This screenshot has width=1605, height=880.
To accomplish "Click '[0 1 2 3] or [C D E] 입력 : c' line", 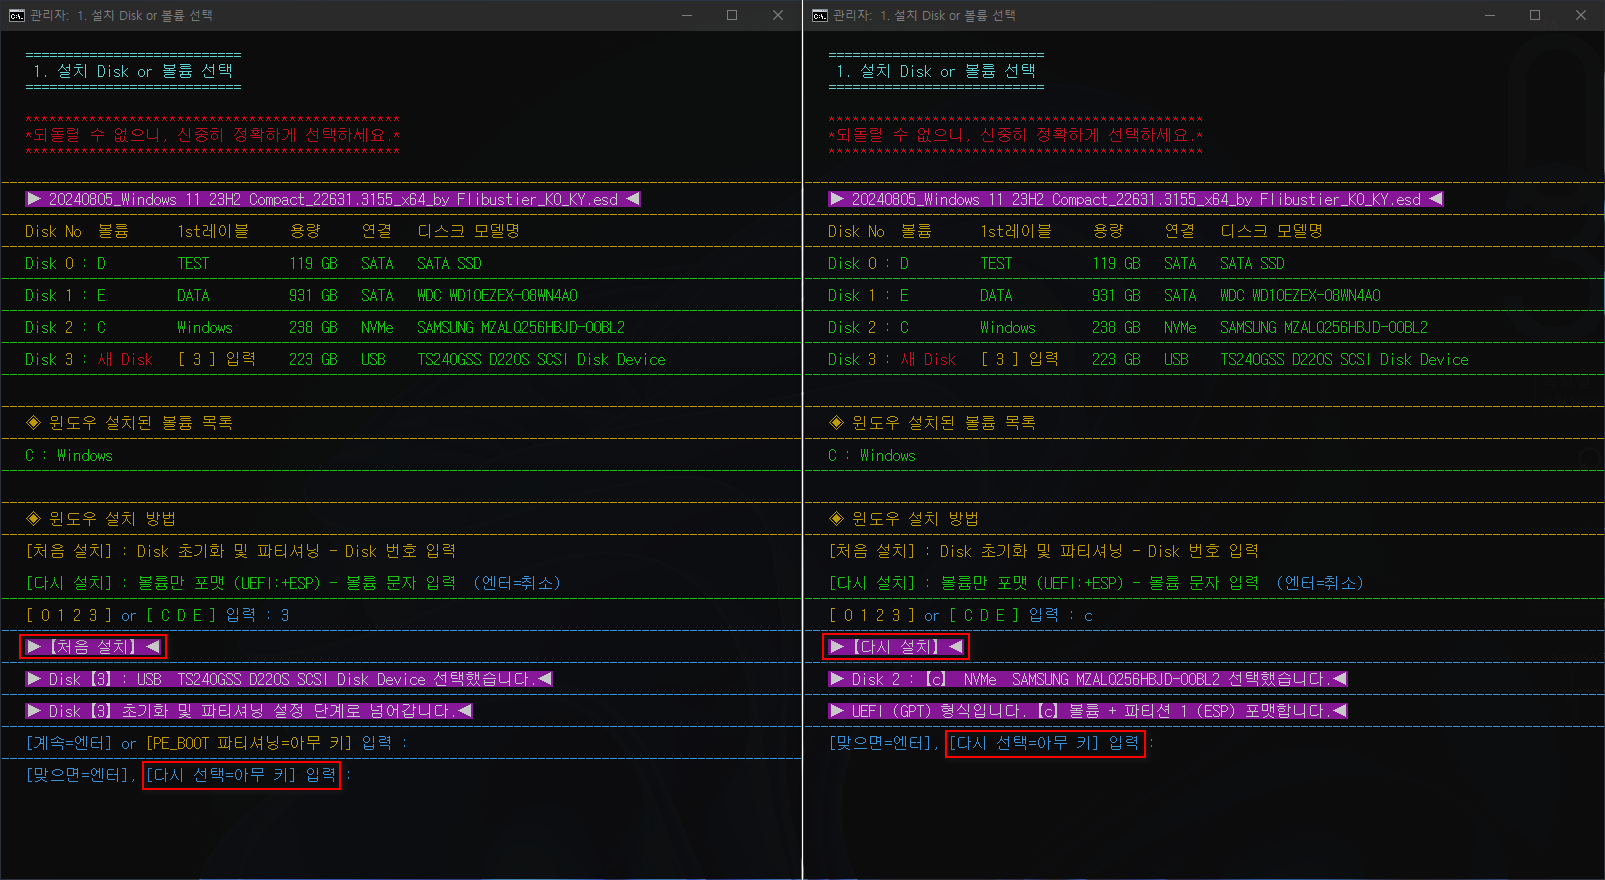I will (961, 615).
